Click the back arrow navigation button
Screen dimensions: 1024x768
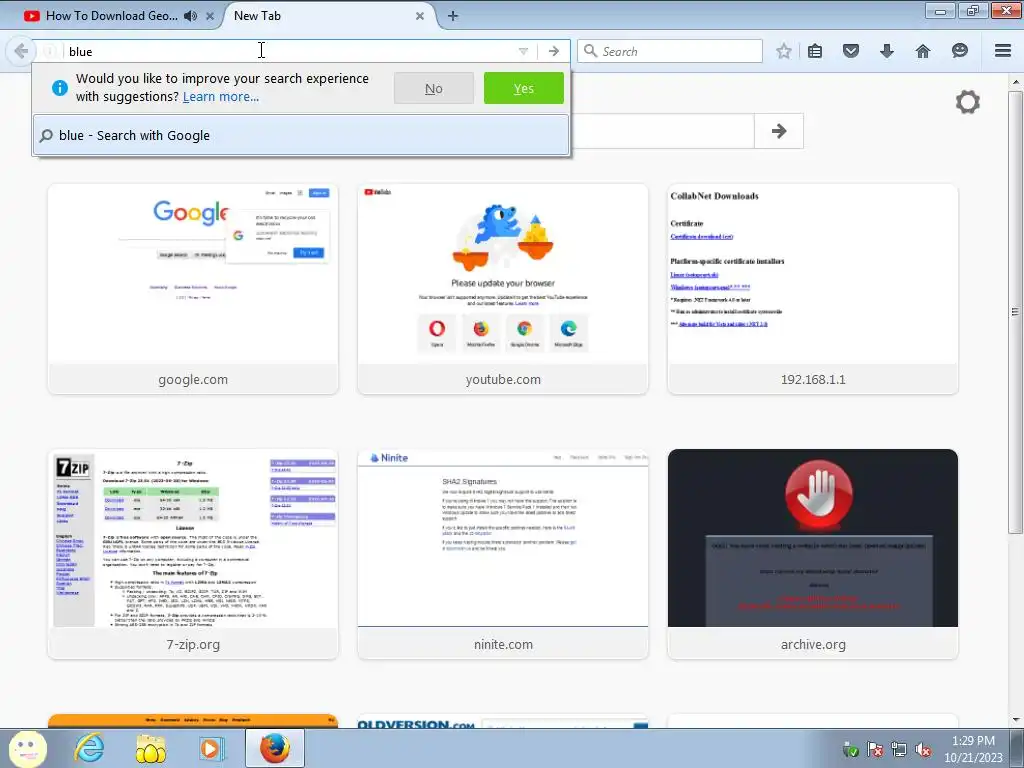point(21,51)
